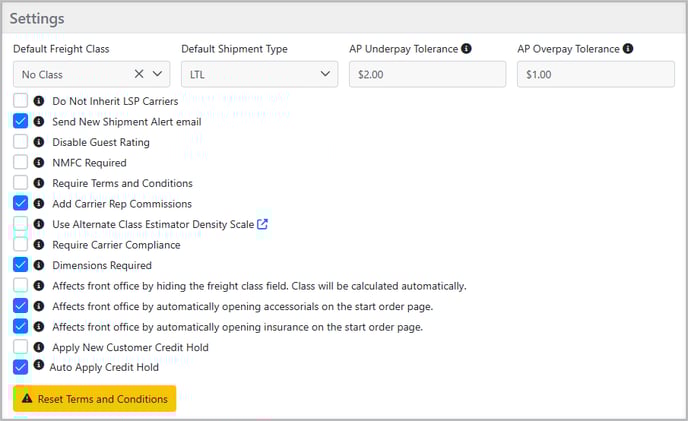Viewport: 688px width, 421px height.
Task: Clear the No Class freight selection
Action: click(139, 74)
